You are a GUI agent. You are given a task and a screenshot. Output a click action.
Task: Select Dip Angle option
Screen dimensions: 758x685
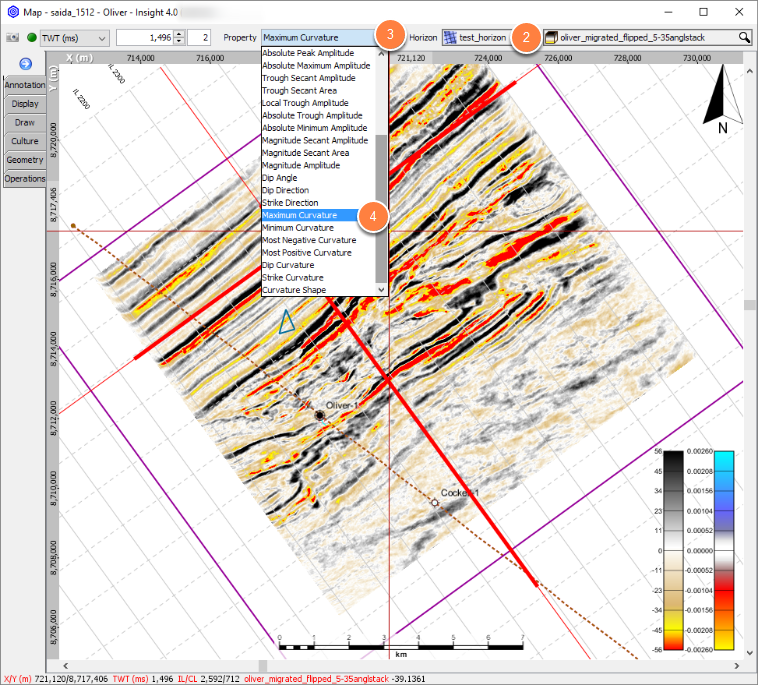(x=318, y=178)
